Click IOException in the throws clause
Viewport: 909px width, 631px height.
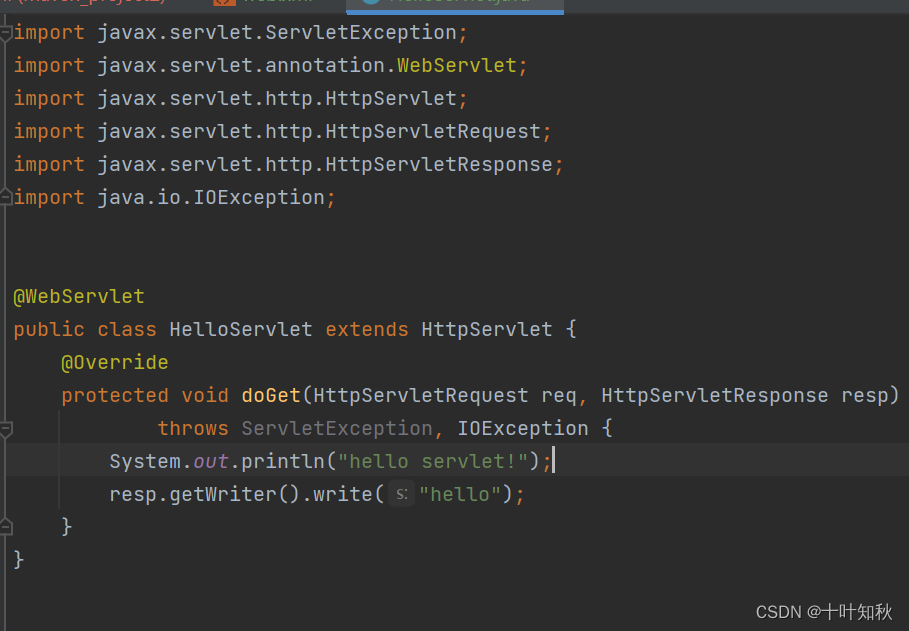tap(523, 428)
